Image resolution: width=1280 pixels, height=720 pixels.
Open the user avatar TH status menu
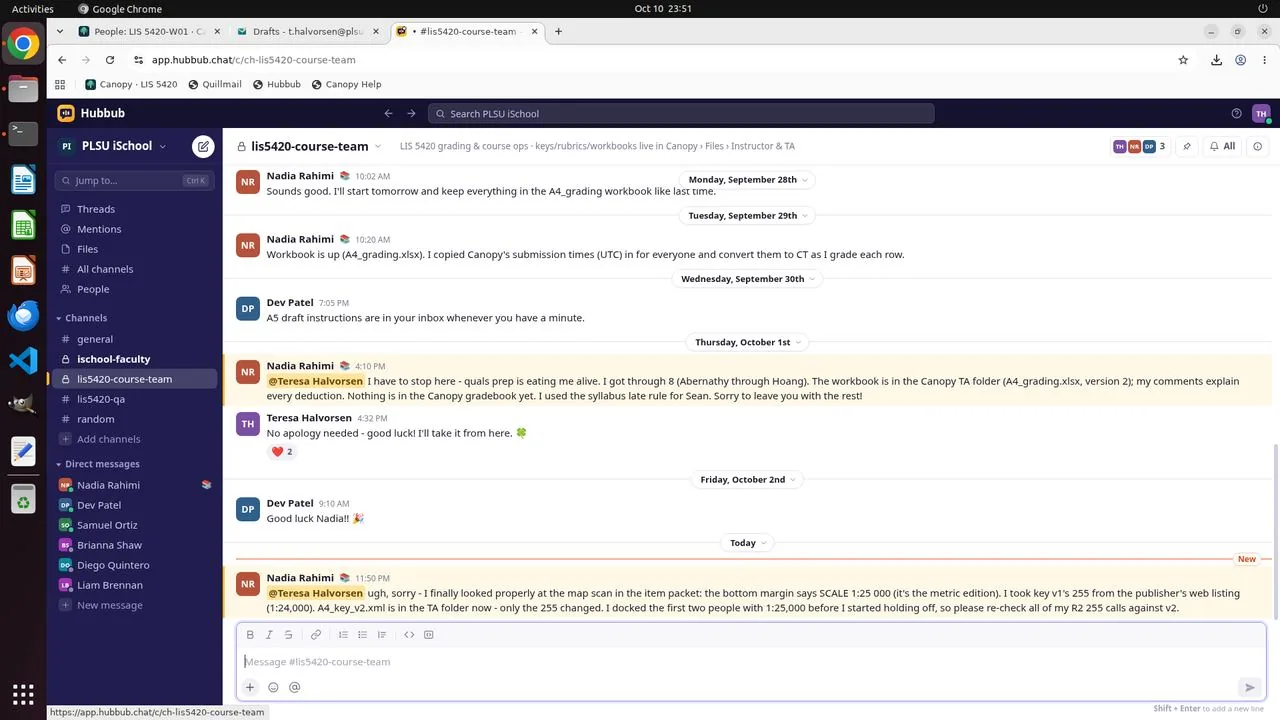pyautogui.click(x=1260, y=114)
